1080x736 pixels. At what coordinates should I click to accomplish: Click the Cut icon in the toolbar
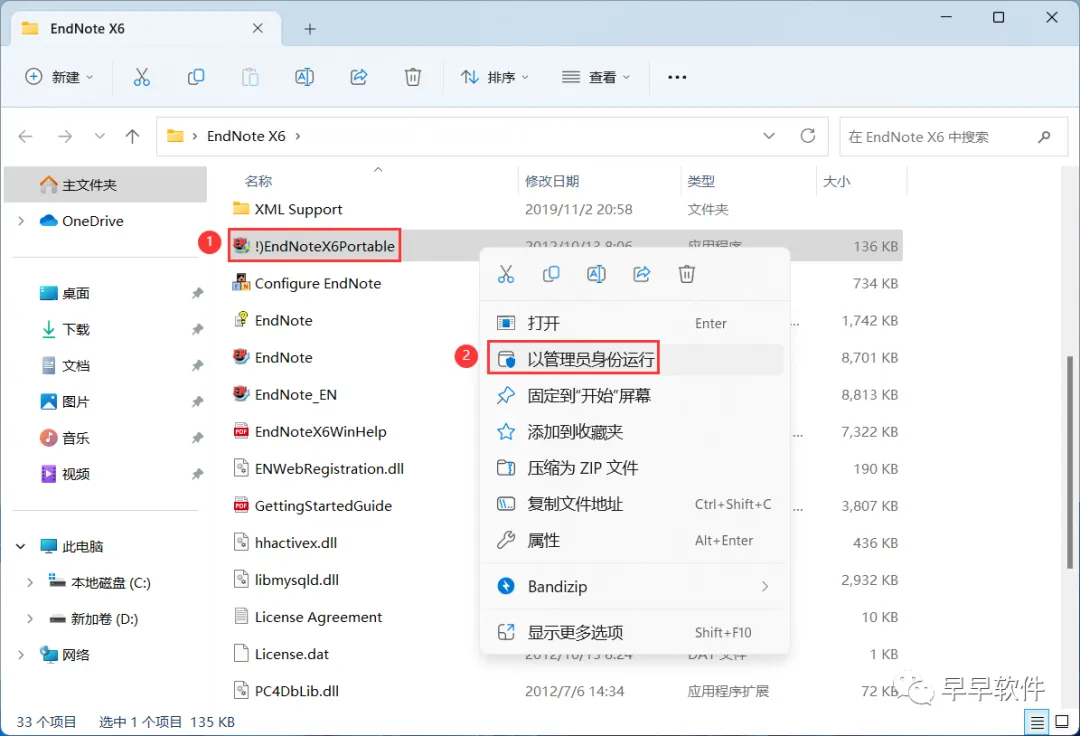coord(141,77)
